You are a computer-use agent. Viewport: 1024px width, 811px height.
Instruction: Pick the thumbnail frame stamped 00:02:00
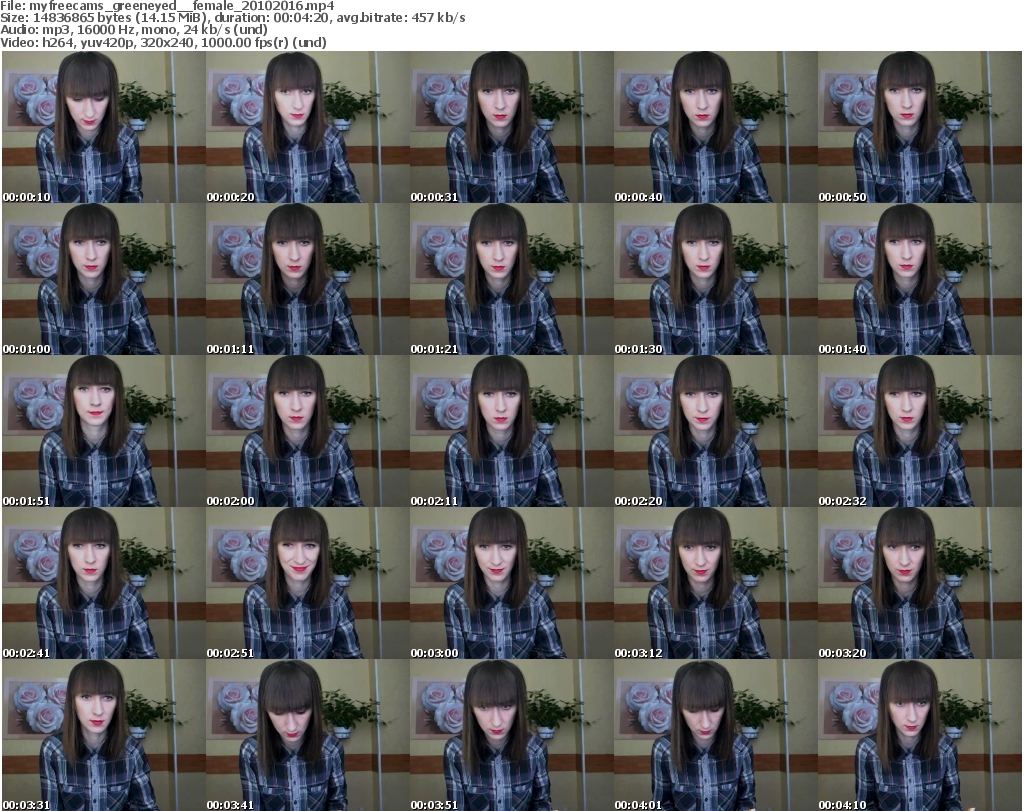click(x=308, y=431)
